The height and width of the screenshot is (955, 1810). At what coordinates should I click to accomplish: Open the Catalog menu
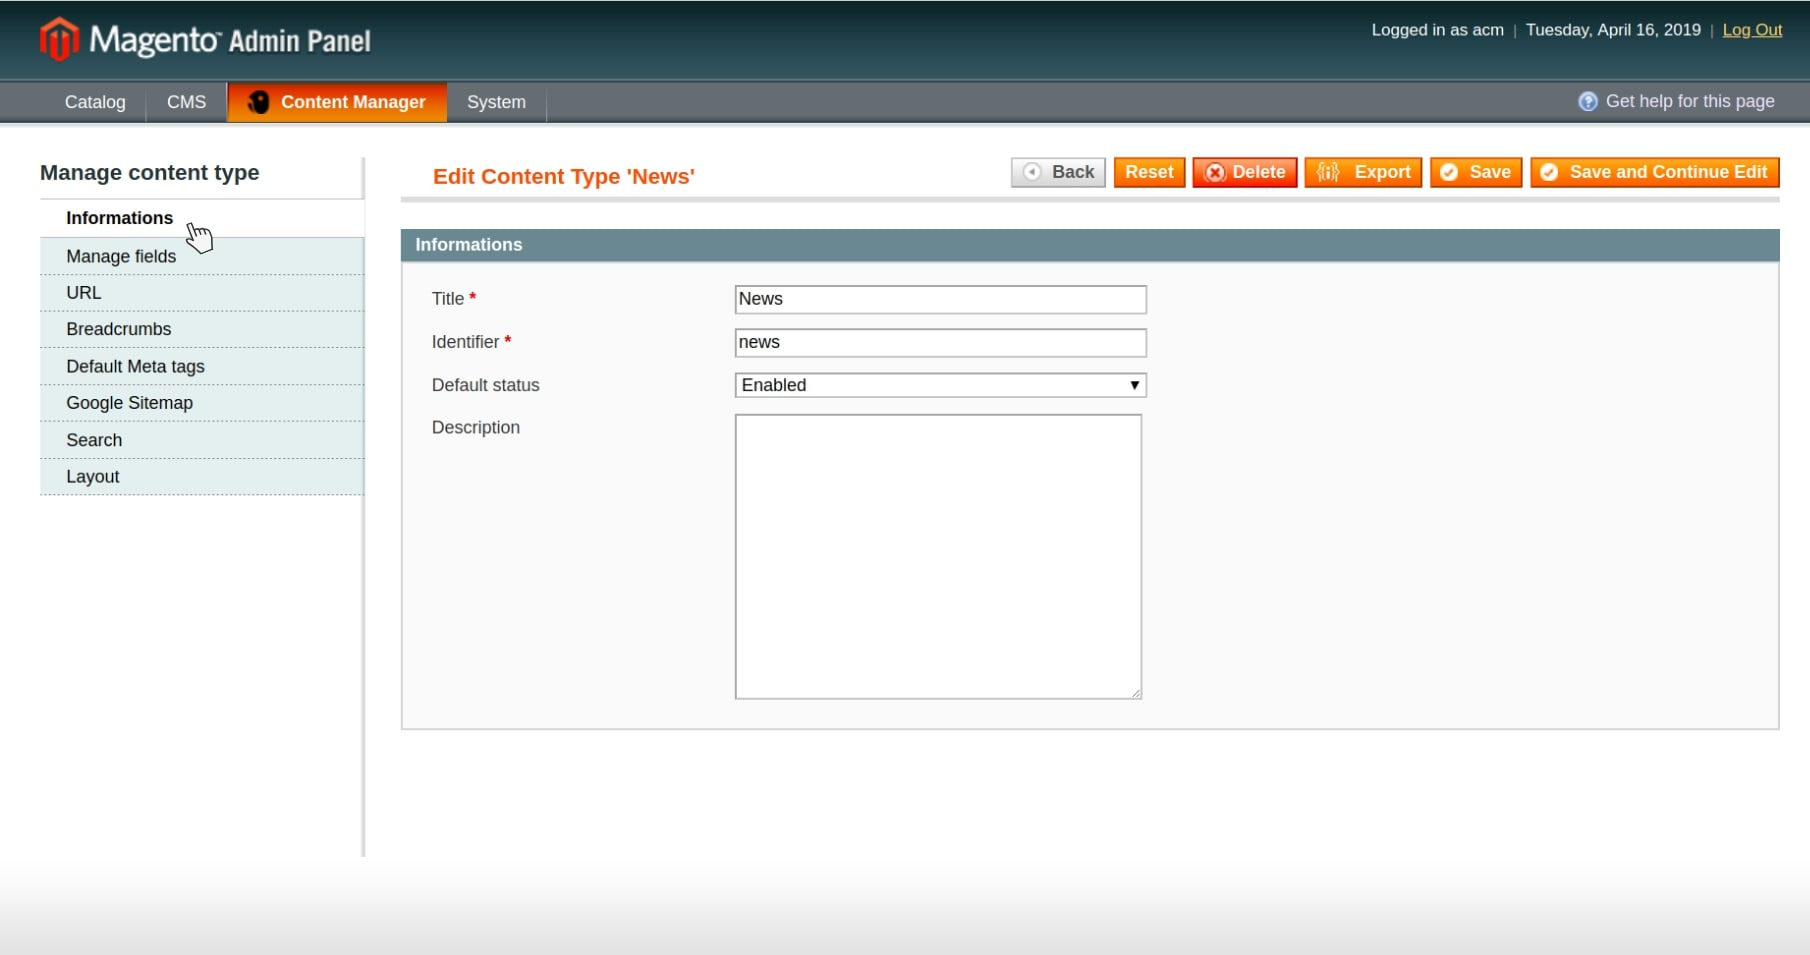(x=95, y=102)
